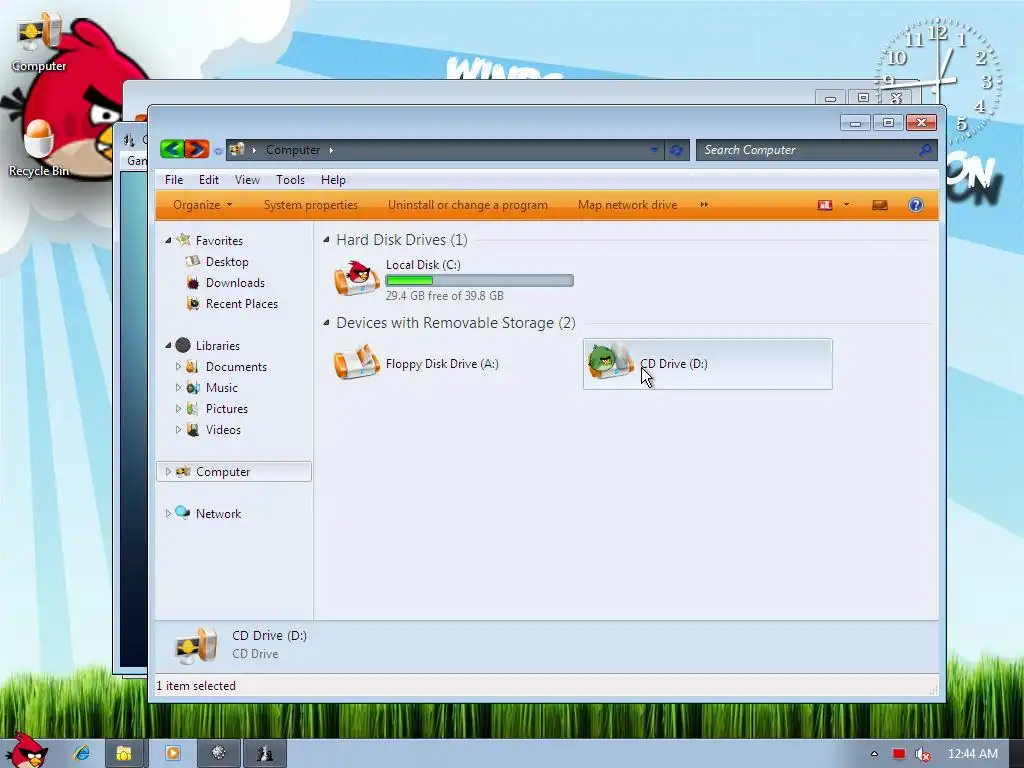
Task: Collapse Devices with Removable Storage group
Action: click(326, 322)
